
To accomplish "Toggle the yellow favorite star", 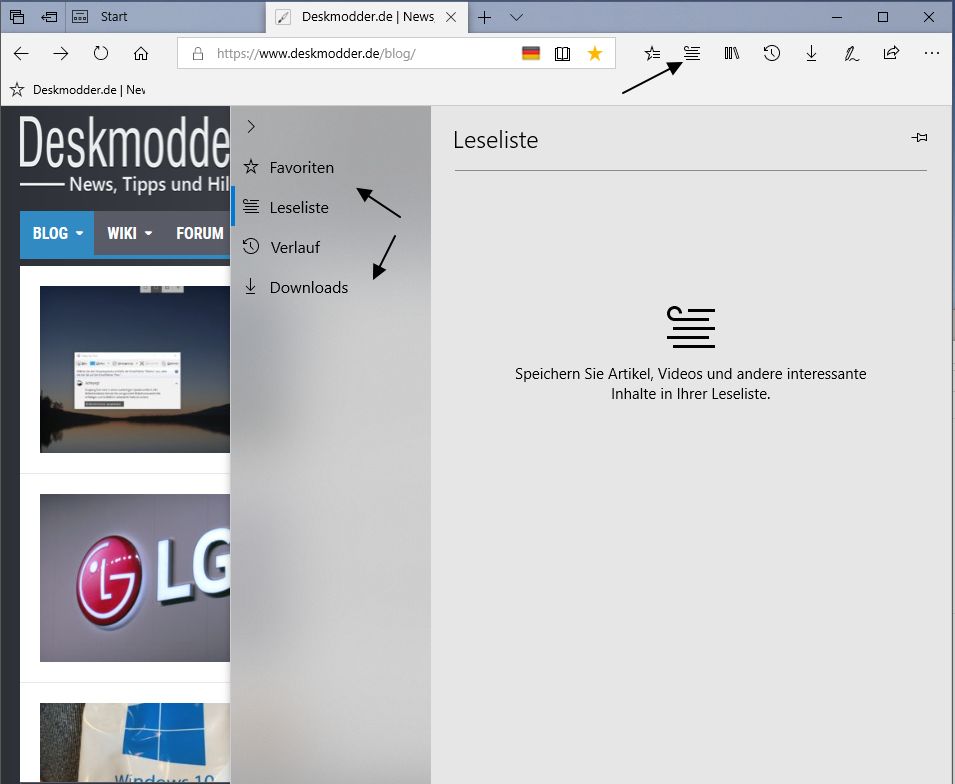I will [595, 54].
